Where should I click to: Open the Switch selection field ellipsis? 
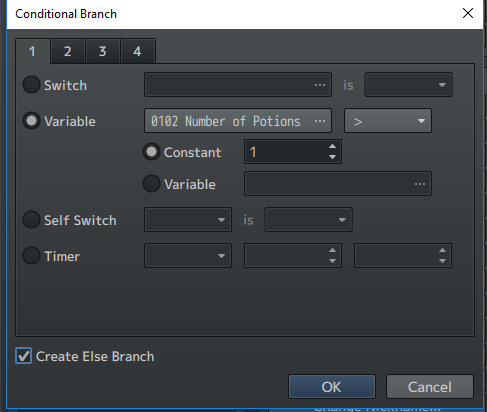[x=320, y=85]
